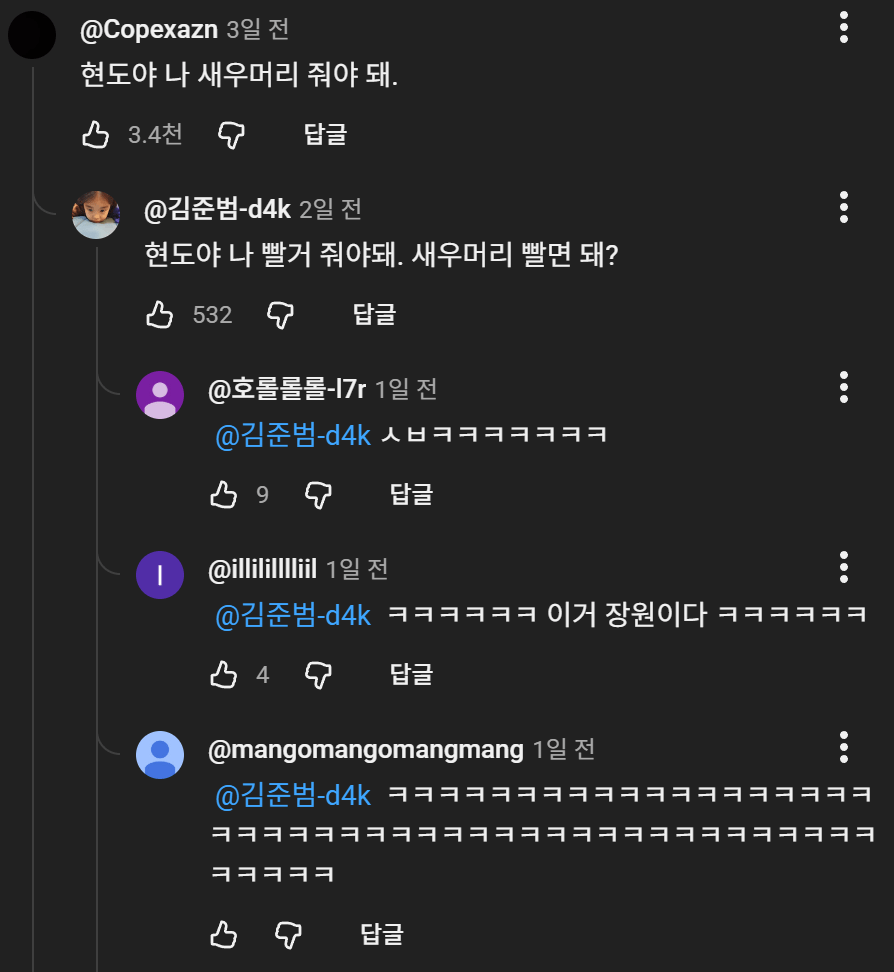Dislike the @illililllliil reply
The height and width of the screenshot is (972, 894).
(x=318, y=675)
